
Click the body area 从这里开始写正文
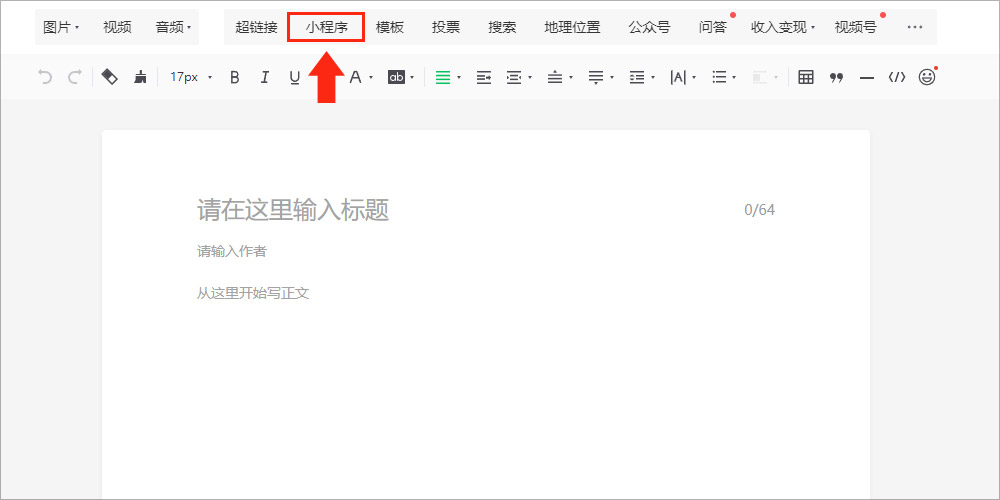click(253, 293)
